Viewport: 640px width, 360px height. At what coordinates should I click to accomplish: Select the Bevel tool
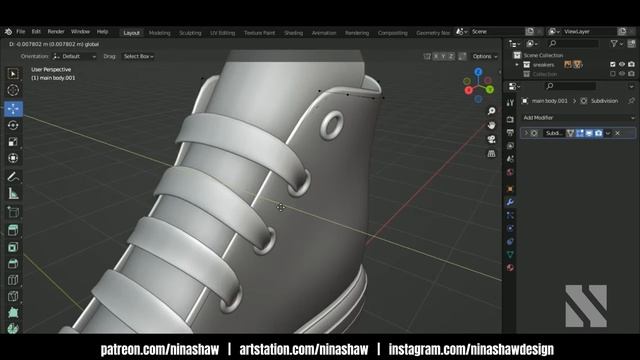pyautogui.click(x=13, y=263)
